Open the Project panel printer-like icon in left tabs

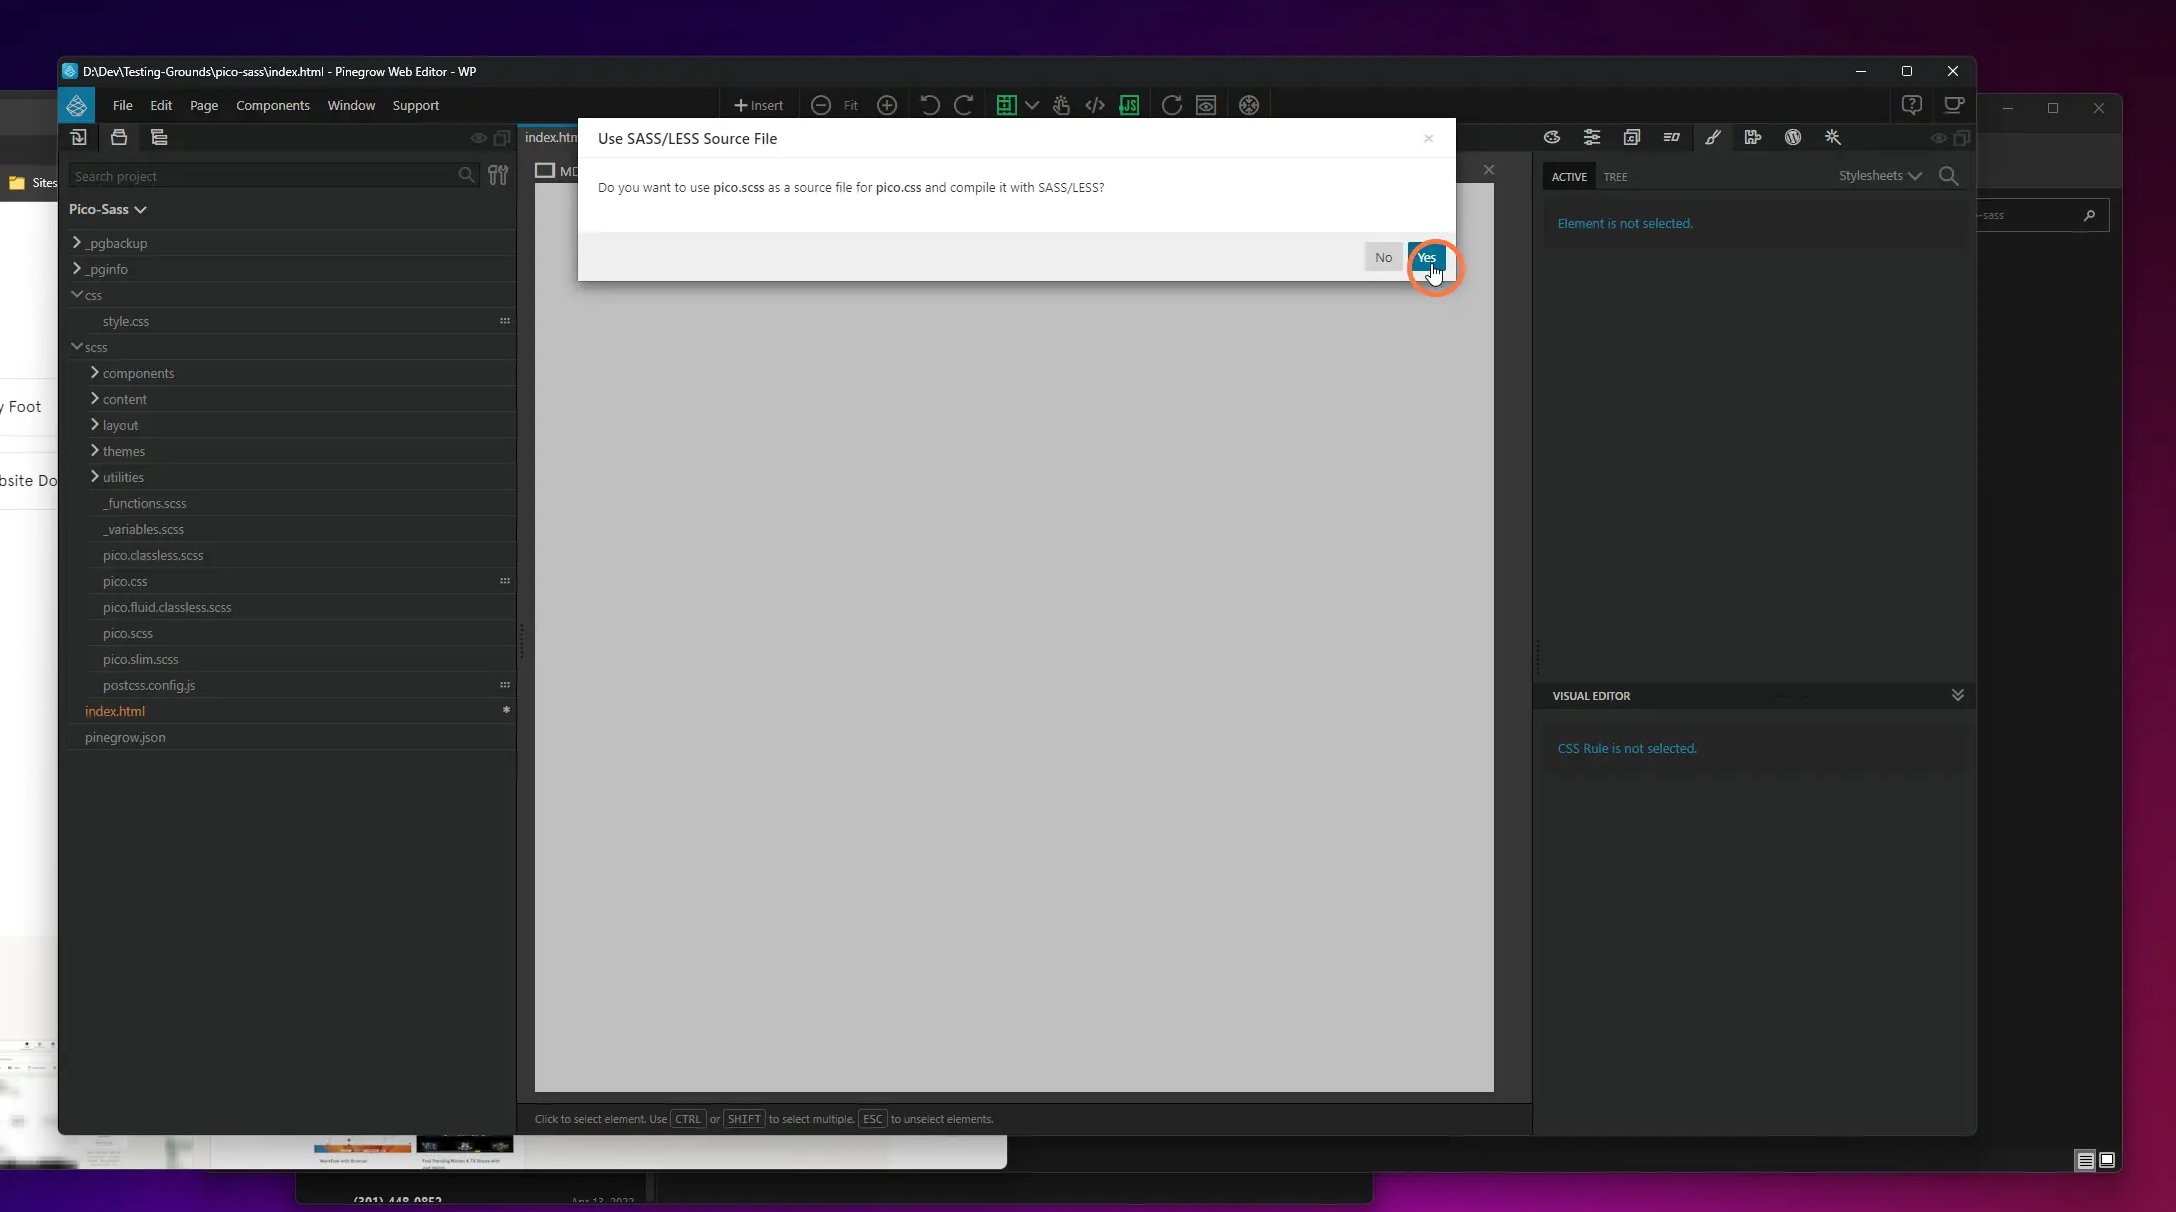click(119, 137)
